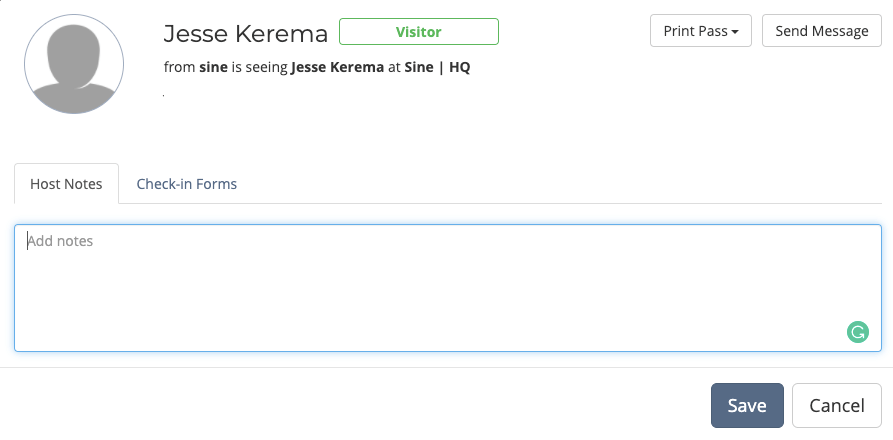Click the grey visitor avatar placeholder
Screen dimensions: 893x440
74,64
